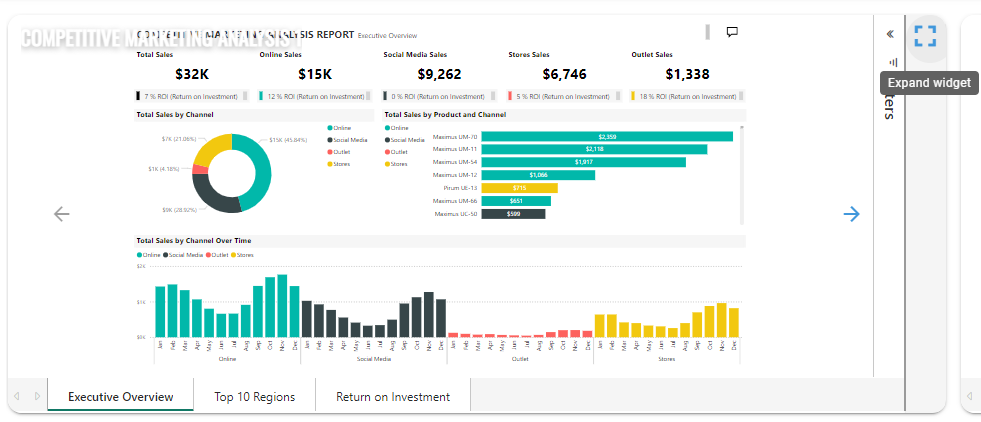This screenshot has height=422, width=981.
Task: Click the Social Media legend item in donut chart
Action: [x=349, y=139]
